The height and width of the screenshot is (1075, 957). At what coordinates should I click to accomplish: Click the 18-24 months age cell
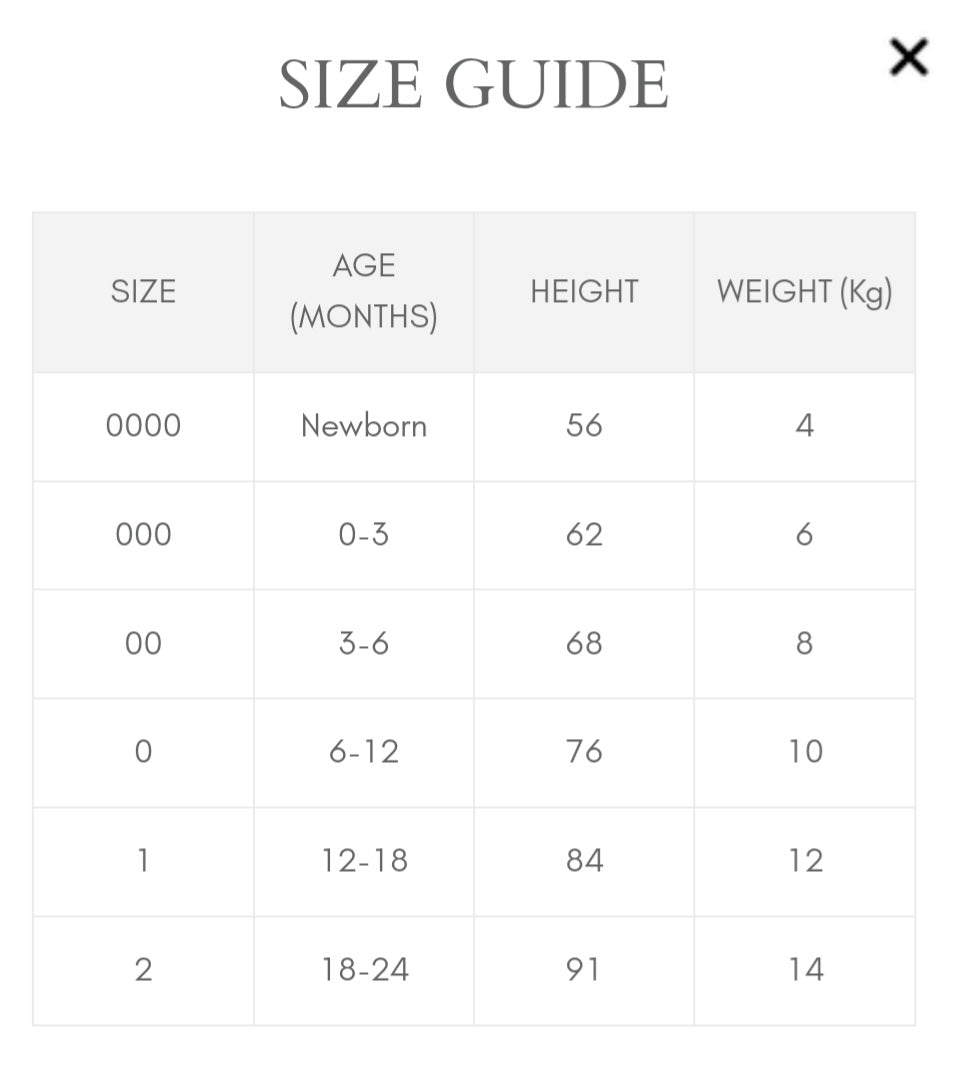pyautogui.click(x=364, y=970)
